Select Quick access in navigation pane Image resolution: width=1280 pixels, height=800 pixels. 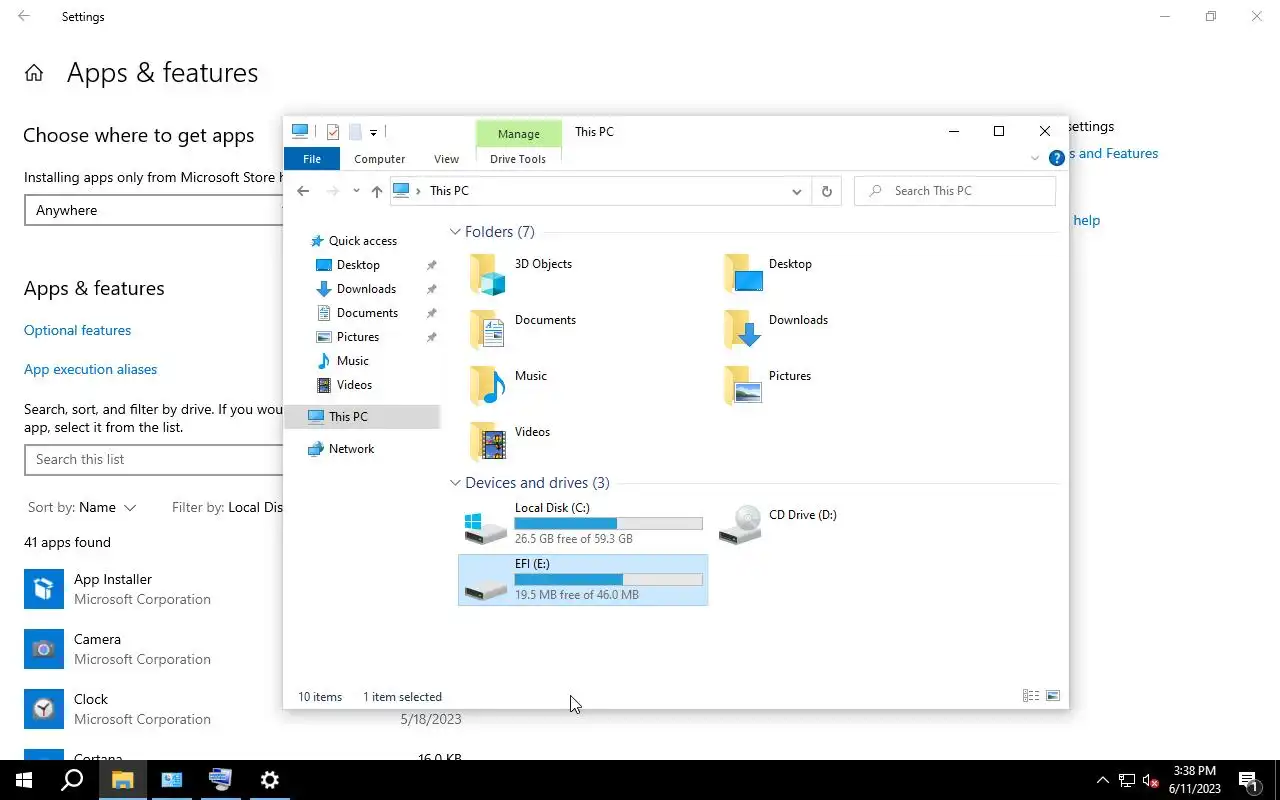point(362,241)
